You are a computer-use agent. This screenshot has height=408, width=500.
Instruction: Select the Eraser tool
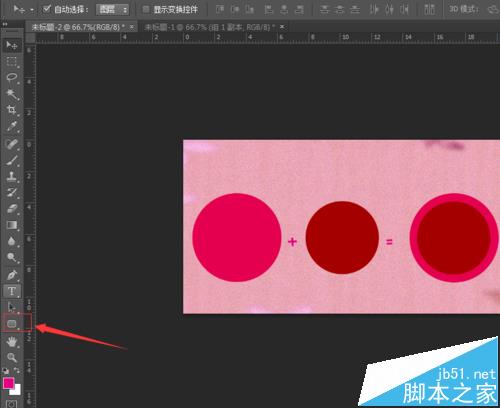pyautogui.click(x=12, y=209)
